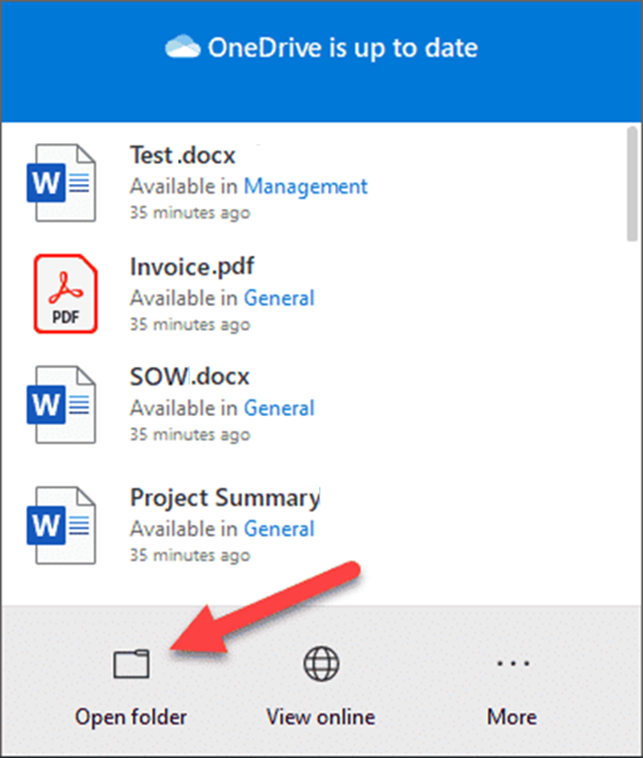This screenshot has height=758, width=643.
Task: Click the PDF icon for Invoice.pdf
Action: pos(65,293)
